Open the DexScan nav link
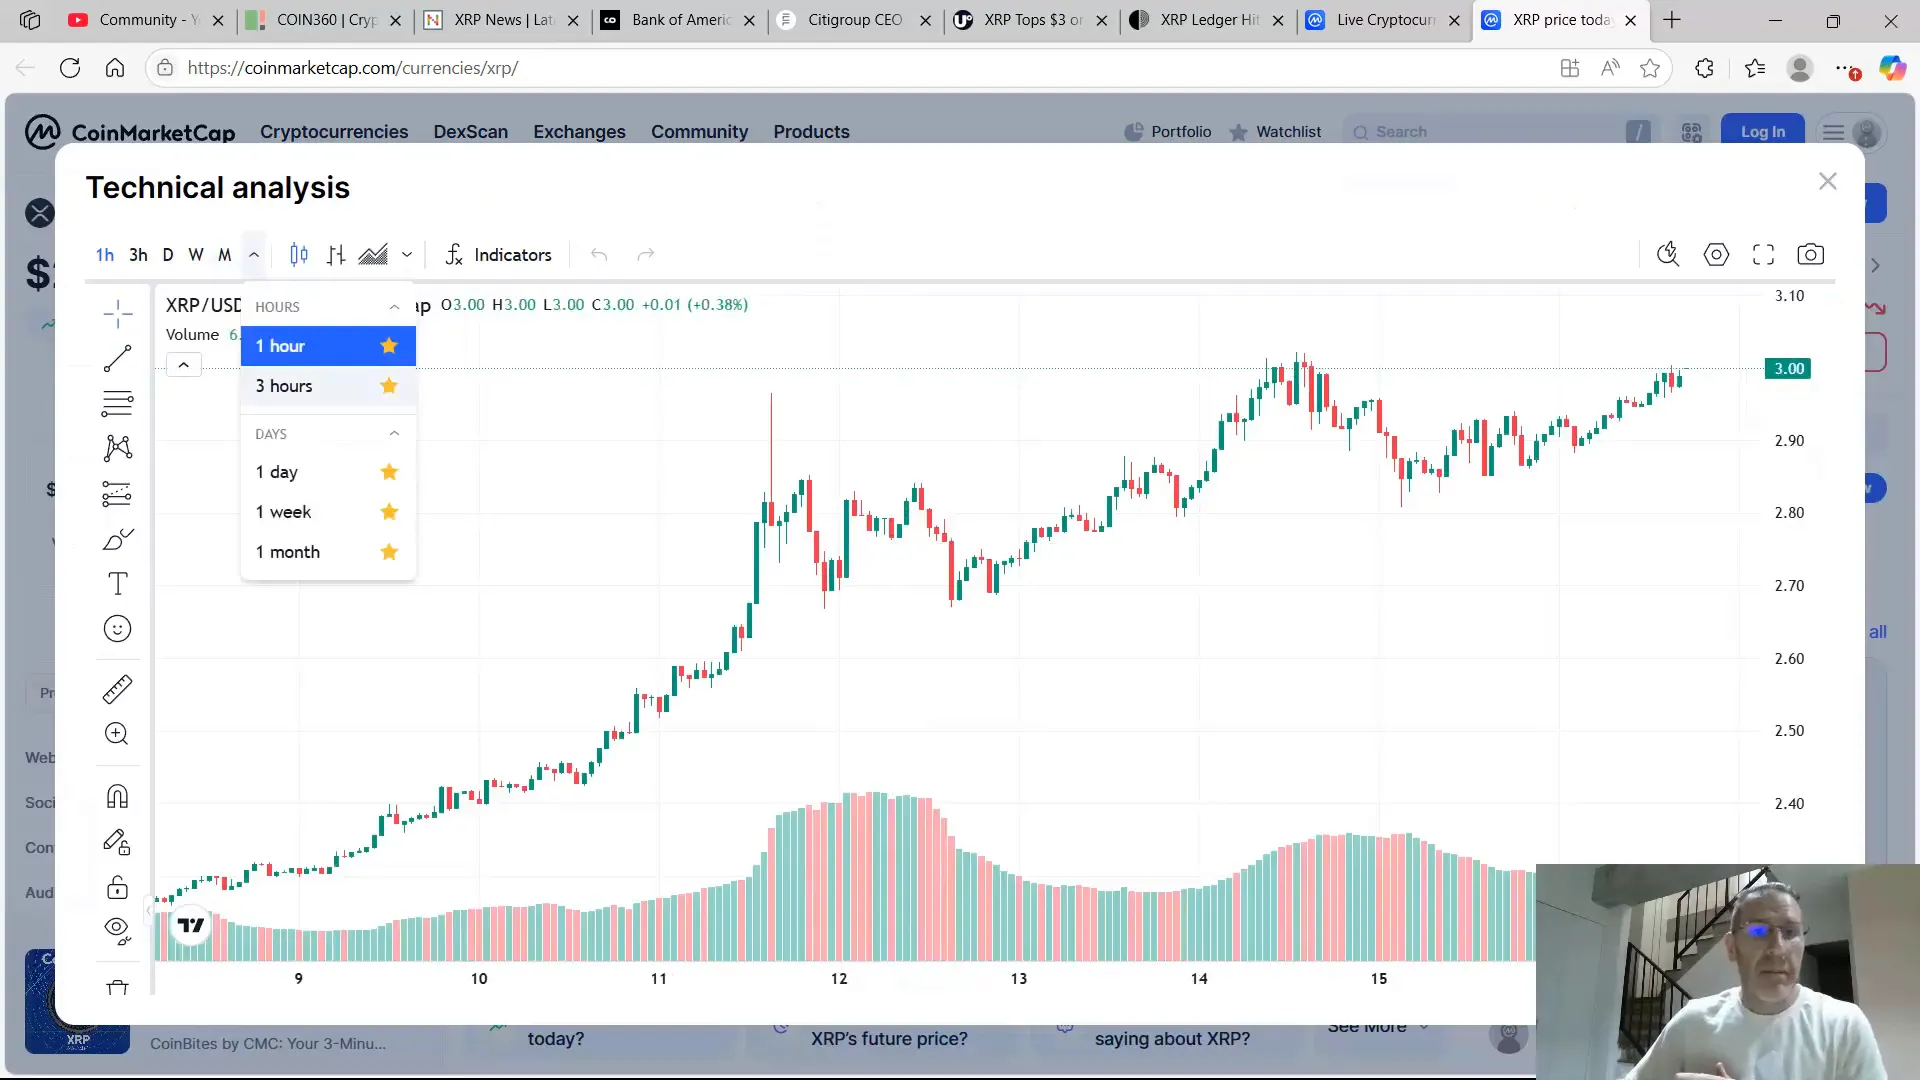 470,132
